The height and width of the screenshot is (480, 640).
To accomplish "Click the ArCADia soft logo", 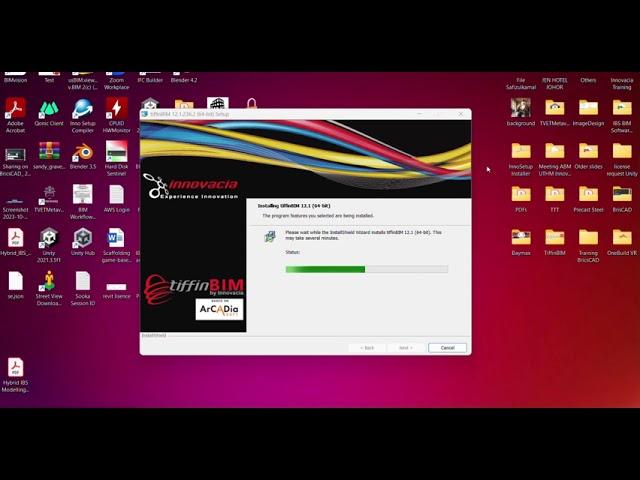I will [219, 309].
